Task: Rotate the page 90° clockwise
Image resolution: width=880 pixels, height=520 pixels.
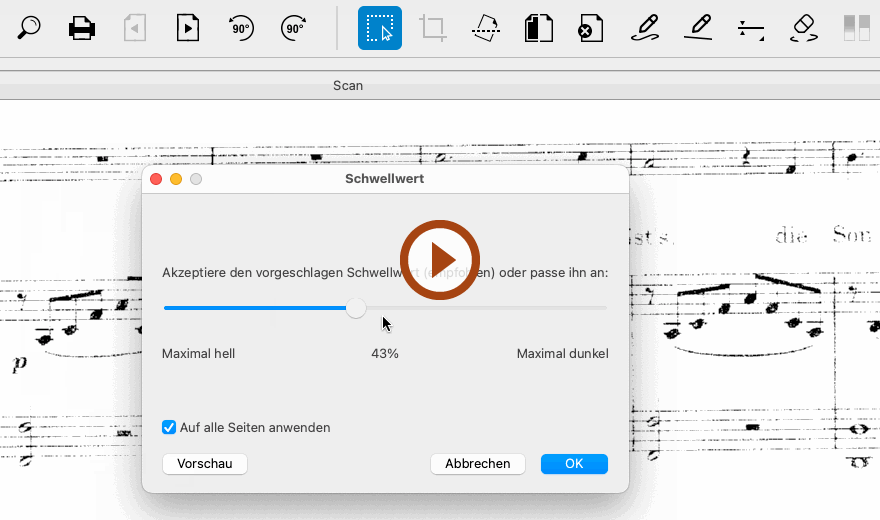Action: [294, 28]
